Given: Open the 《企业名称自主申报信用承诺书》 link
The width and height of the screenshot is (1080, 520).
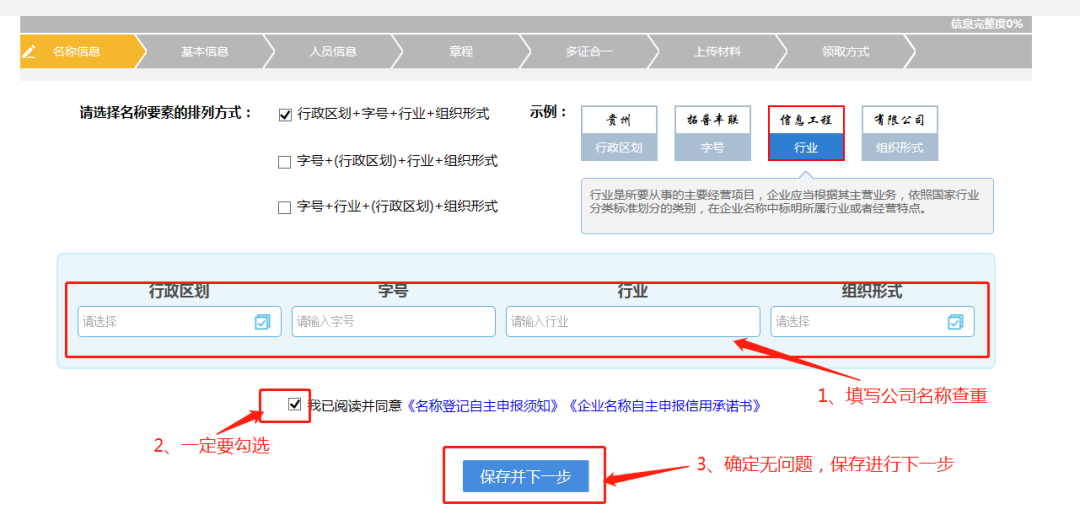Looking at the screenshot, I should [666, 406].
